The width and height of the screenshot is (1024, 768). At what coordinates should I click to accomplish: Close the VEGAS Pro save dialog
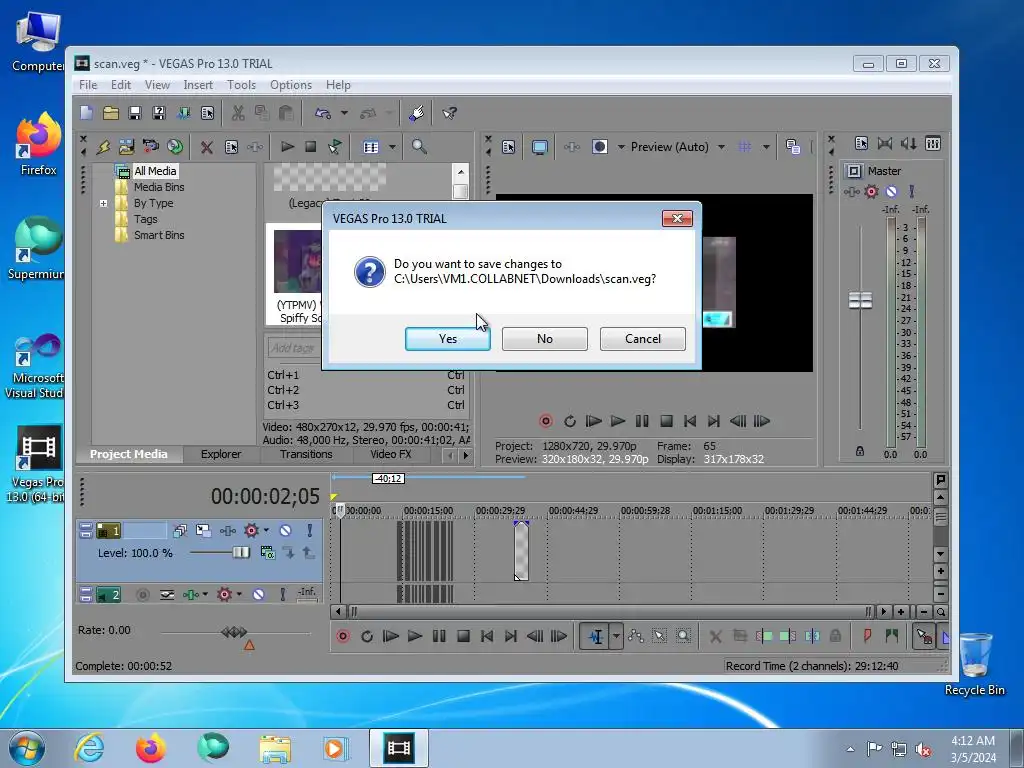click(x=677, y=218)
